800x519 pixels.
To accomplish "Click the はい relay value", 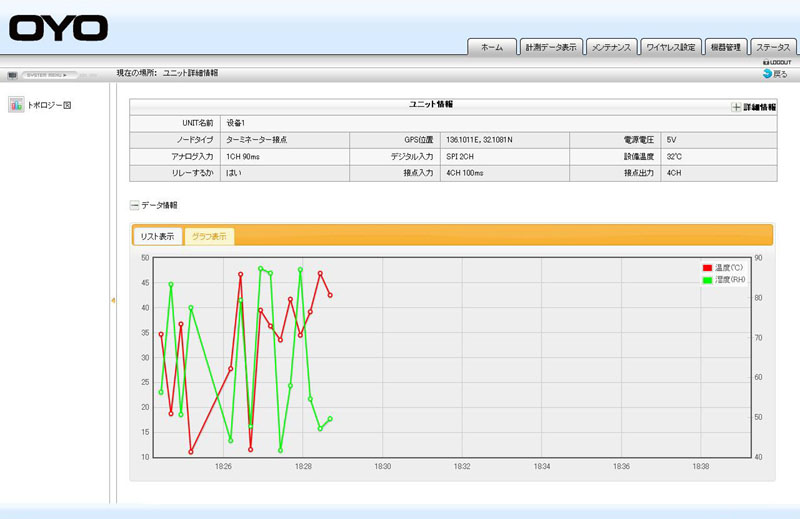I will [234, 173].
